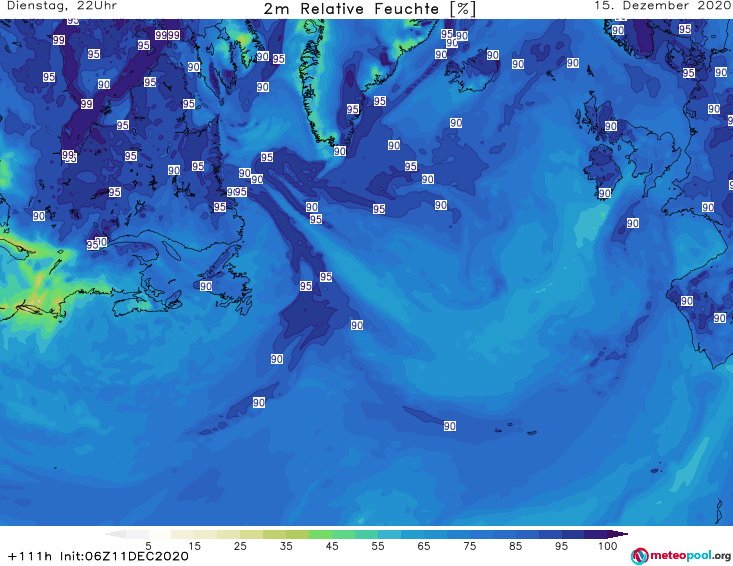Viewport: 733px width, 566px height.
Task: Click the meteopool.org logo
Action: pyautogui.click(x=681, y=556)
